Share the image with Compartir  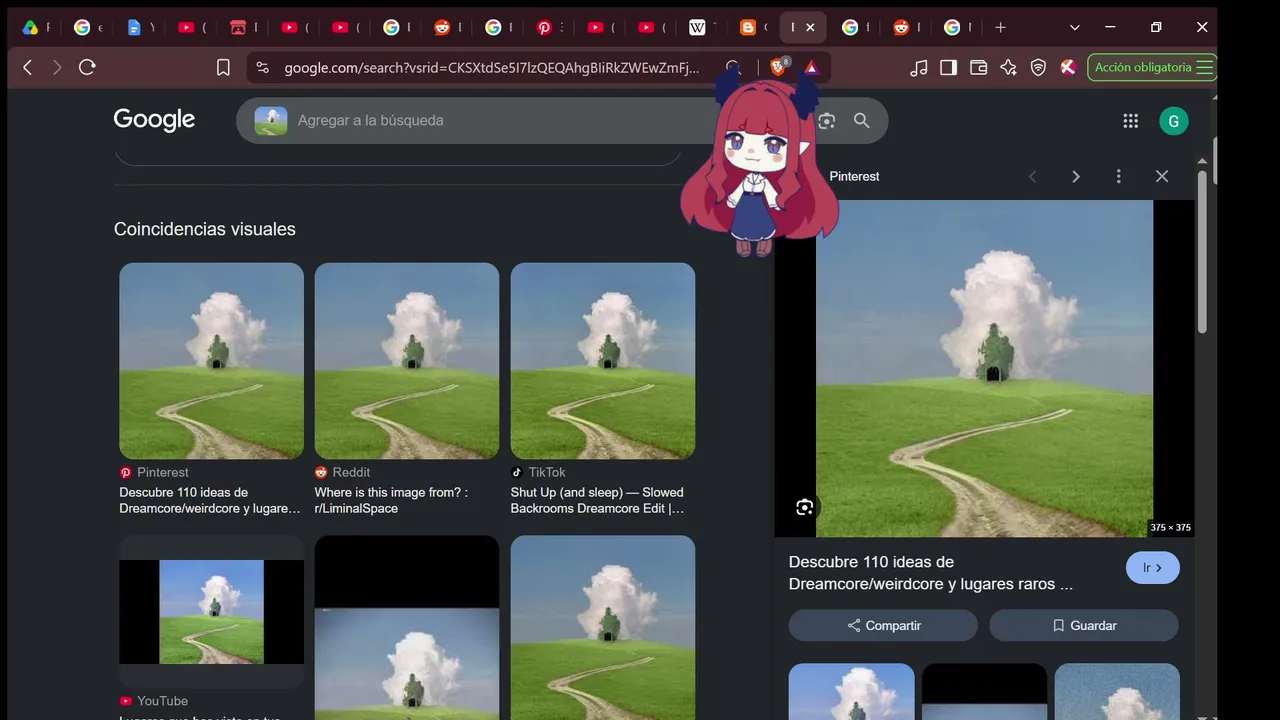(883, 625)
